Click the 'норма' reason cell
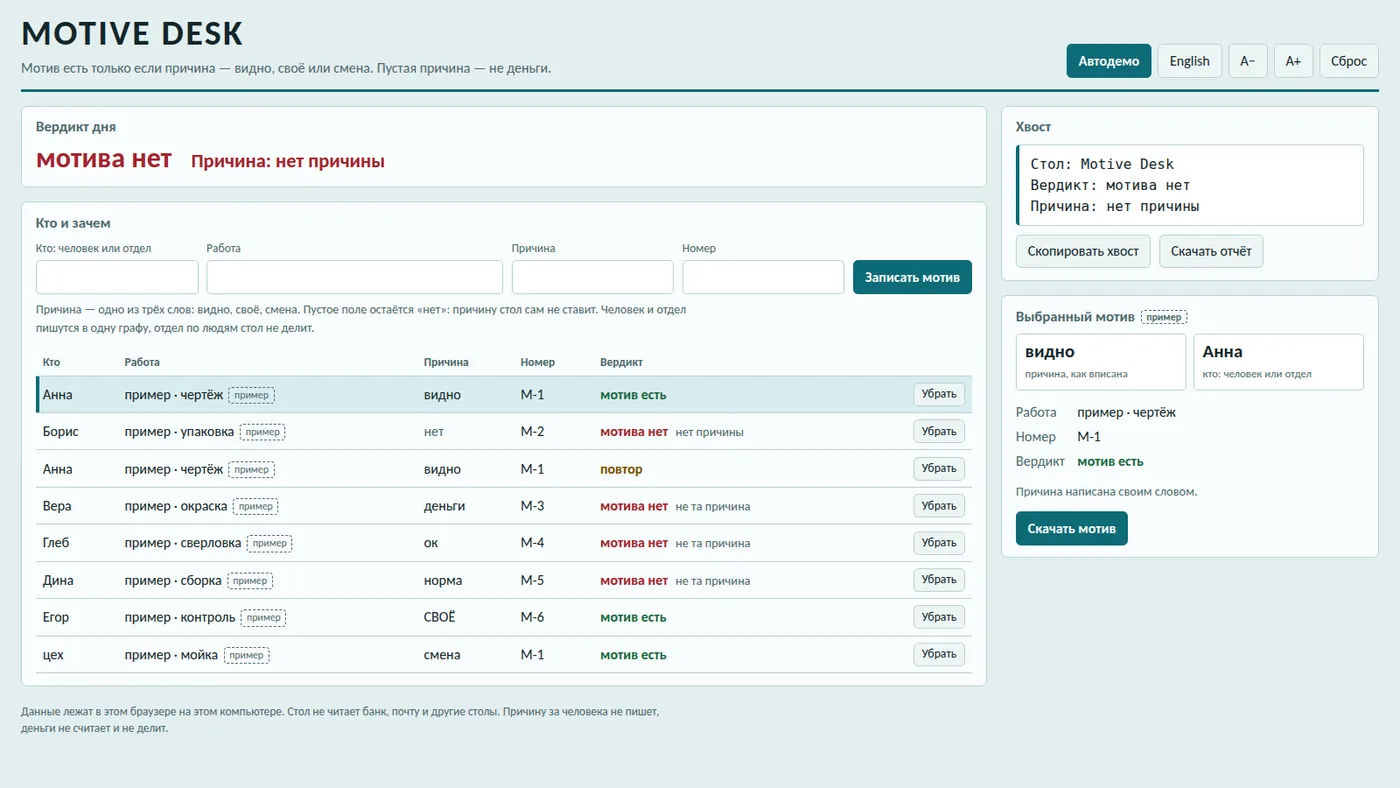Viewport: 1400px width, 788px height. pos(444,580)
